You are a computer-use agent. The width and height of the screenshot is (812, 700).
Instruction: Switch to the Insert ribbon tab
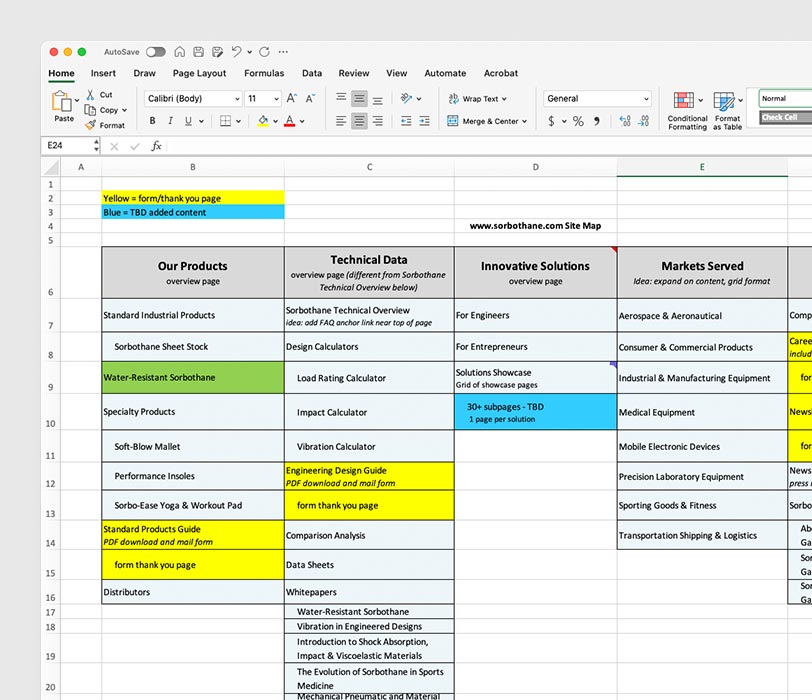pyautogui.click(x=103, y=73)
